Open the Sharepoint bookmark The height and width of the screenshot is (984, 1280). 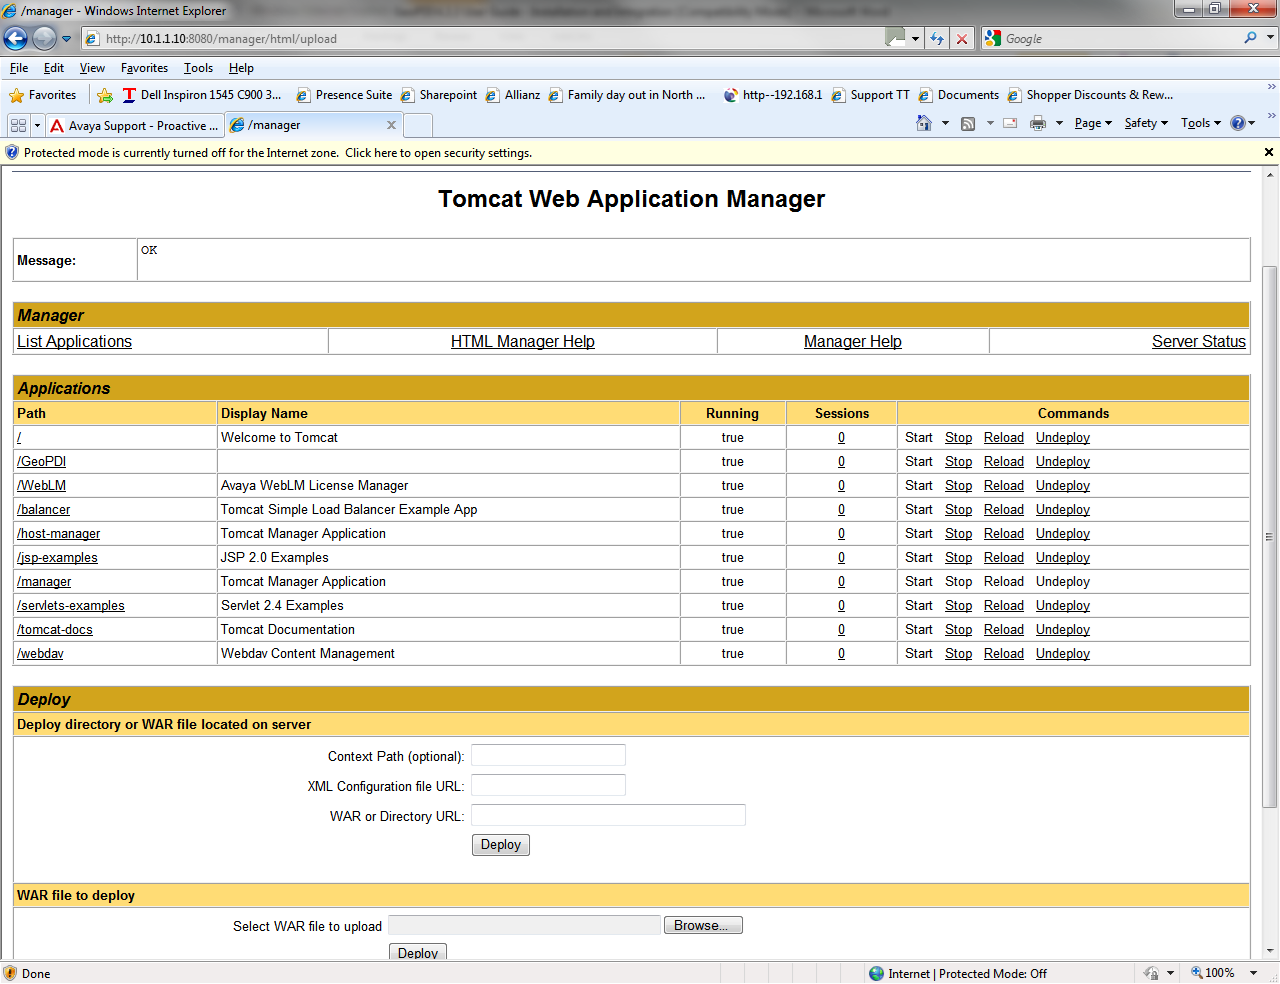click(x=439, y=95)
